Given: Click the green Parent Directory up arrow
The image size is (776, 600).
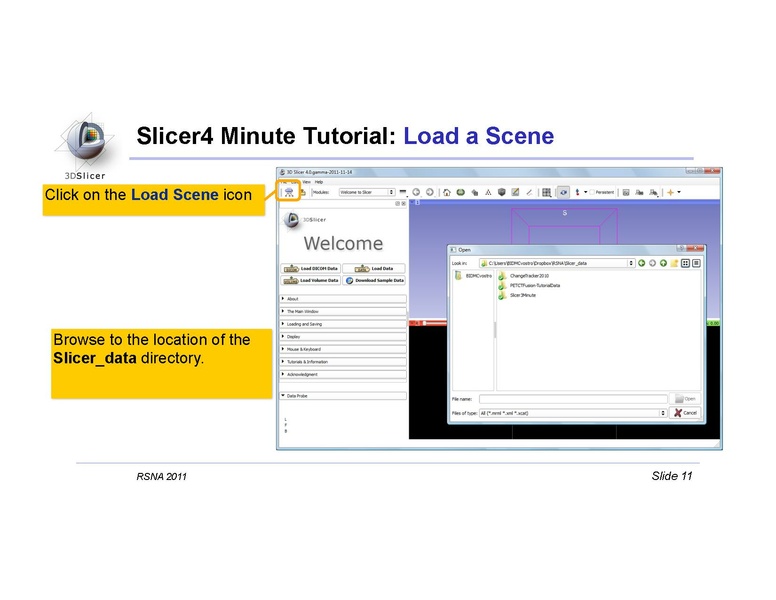Looking at the screenshot, I should [x=663, y=263].
